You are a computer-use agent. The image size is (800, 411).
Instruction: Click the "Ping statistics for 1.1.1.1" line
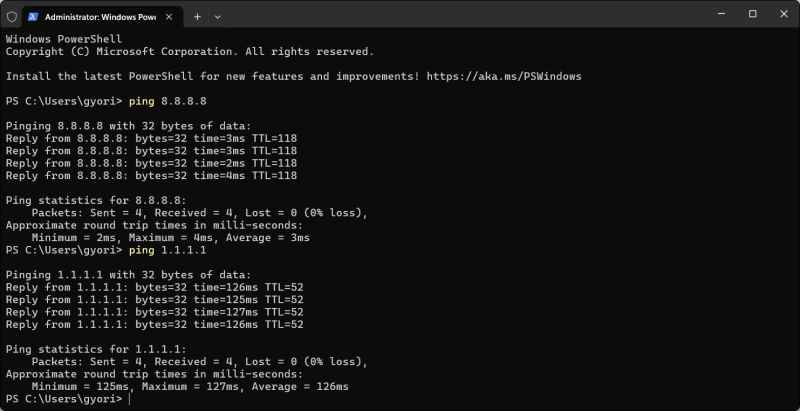click(96, 349)
